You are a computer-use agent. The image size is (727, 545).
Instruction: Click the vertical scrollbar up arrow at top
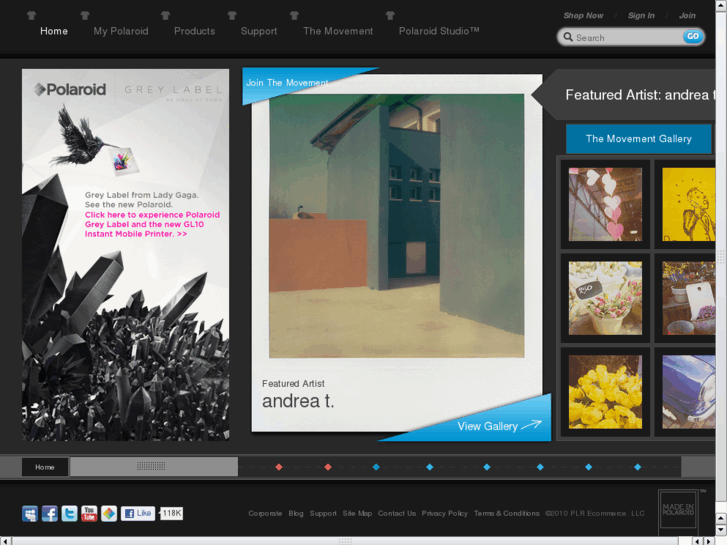(721, 4)
